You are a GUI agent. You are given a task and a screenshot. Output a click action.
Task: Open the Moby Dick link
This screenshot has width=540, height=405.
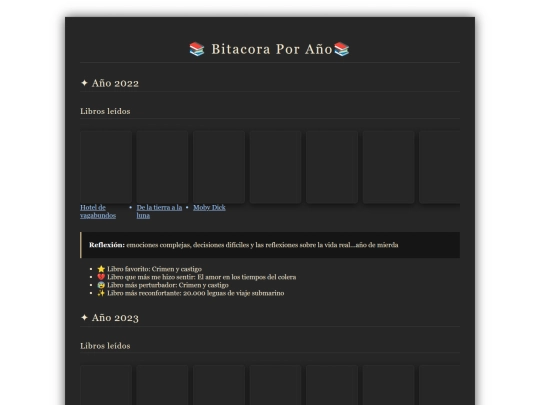[x=209, y=207]
